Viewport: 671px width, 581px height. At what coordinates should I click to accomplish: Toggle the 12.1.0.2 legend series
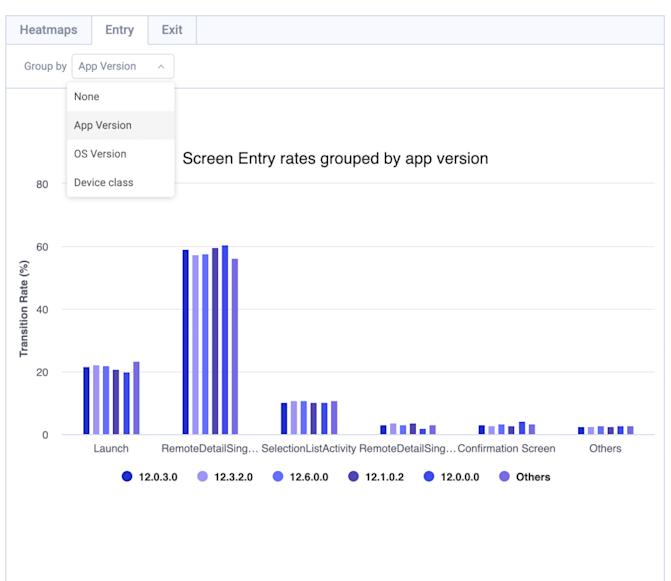tap(376, 477)
